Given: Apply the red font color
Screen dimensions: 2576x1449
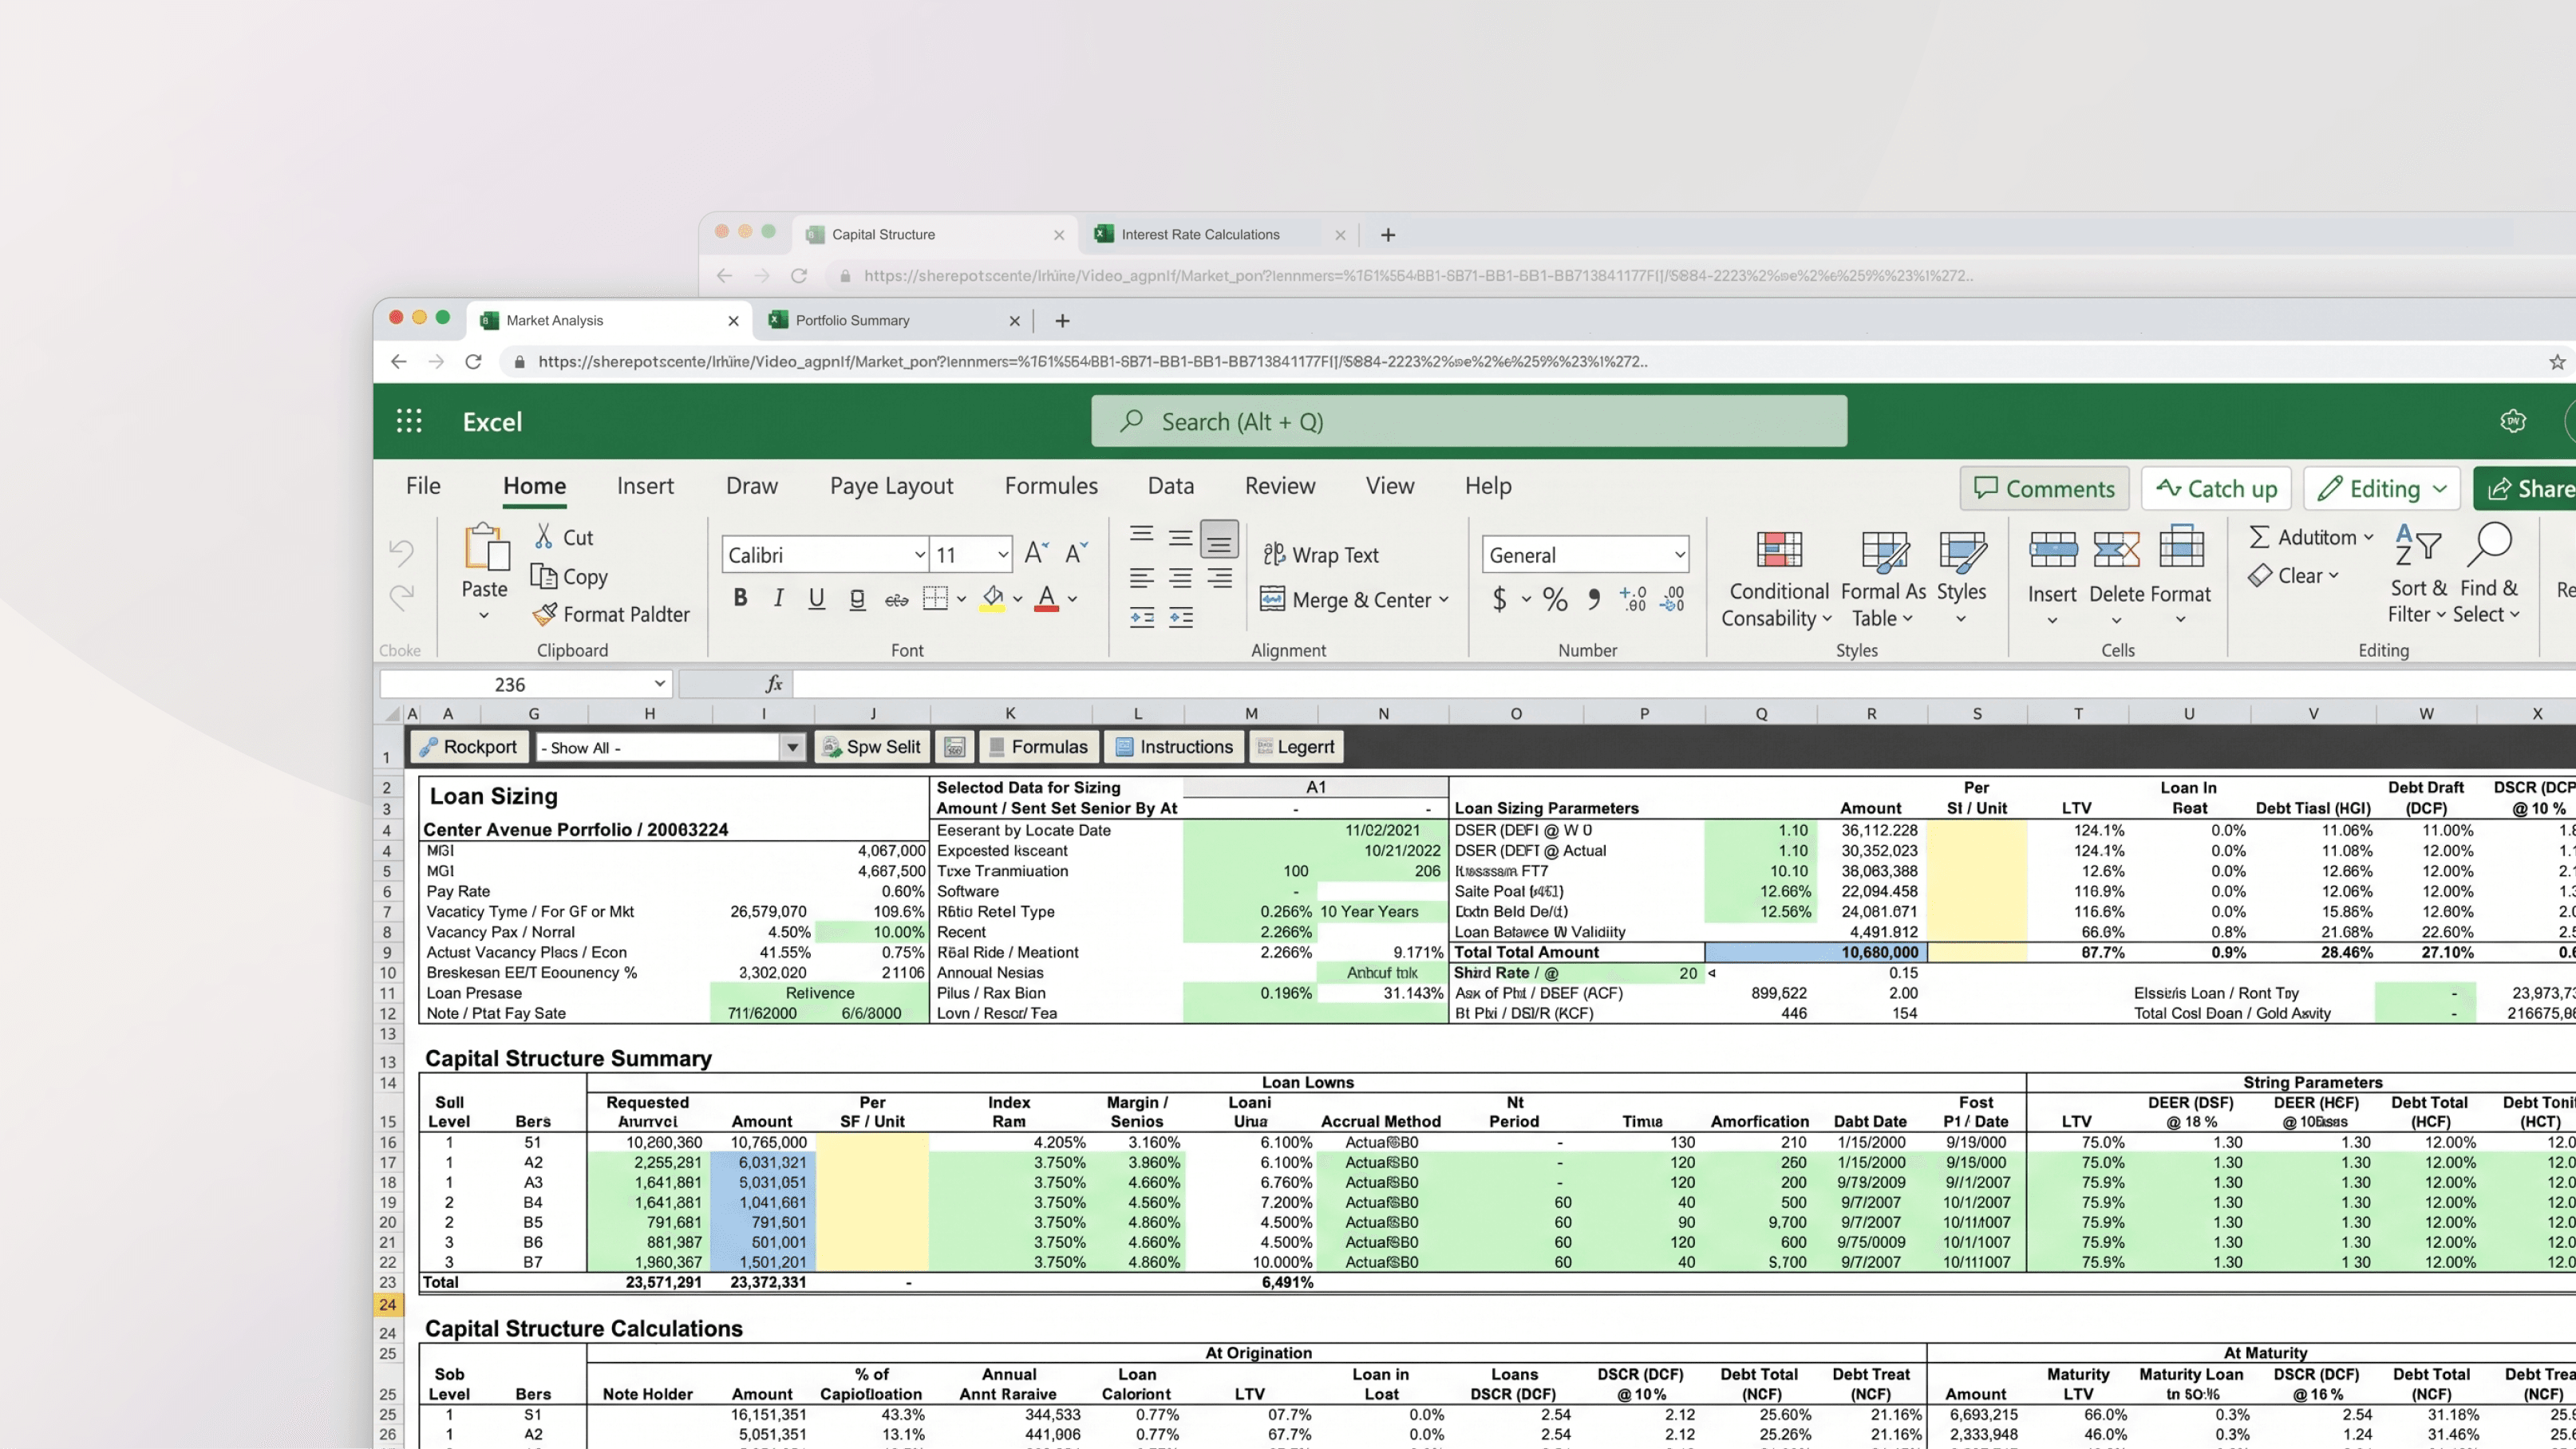Looking at the screenshot, I should [x=1046, y=598].
